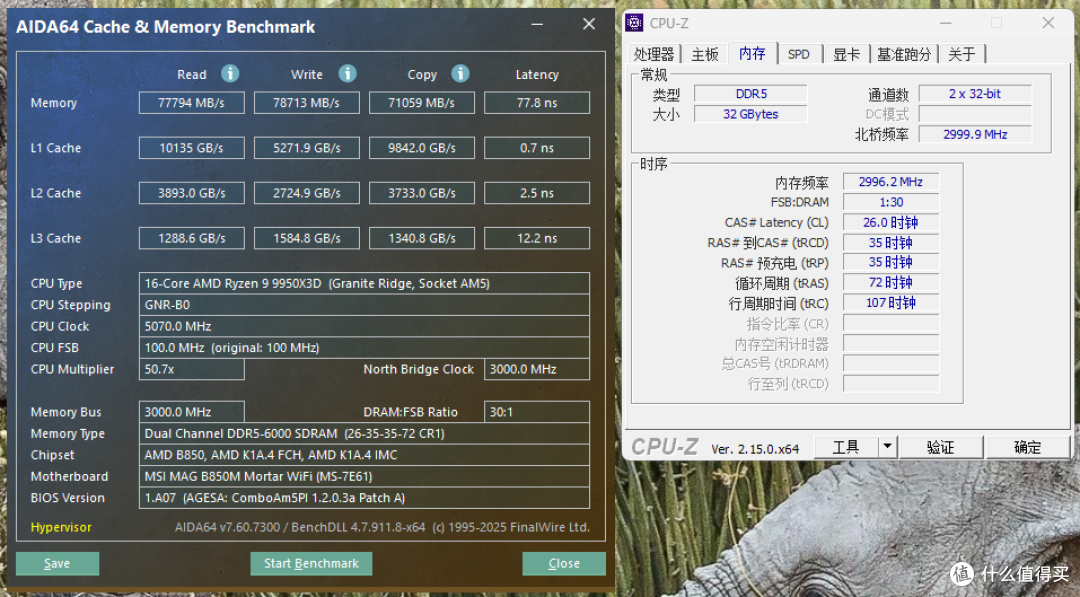
Task: Click the Chipset field AMD B850
Action: click(364, 454)
